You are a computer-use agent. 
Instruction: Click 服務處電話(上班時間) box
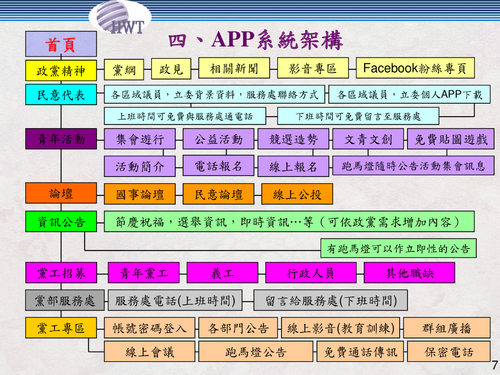pyautogui.click(x=175, y=300)
